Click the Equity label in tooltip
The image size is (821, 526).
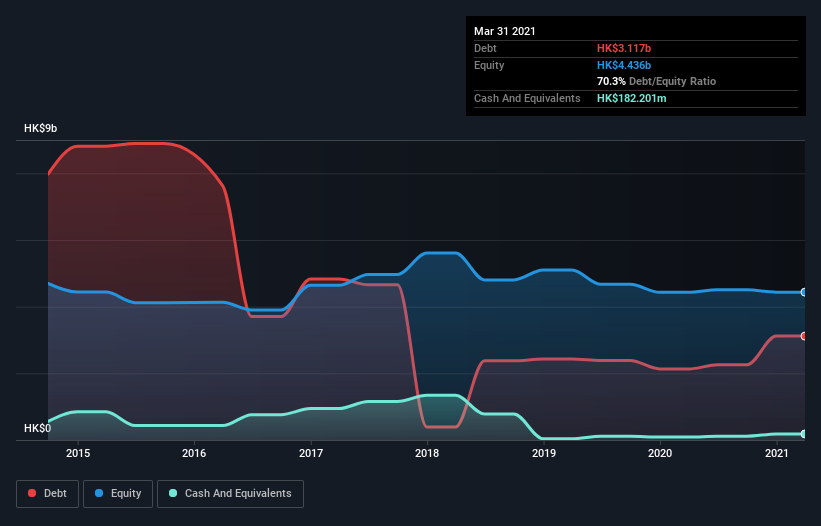click(489, 65)
